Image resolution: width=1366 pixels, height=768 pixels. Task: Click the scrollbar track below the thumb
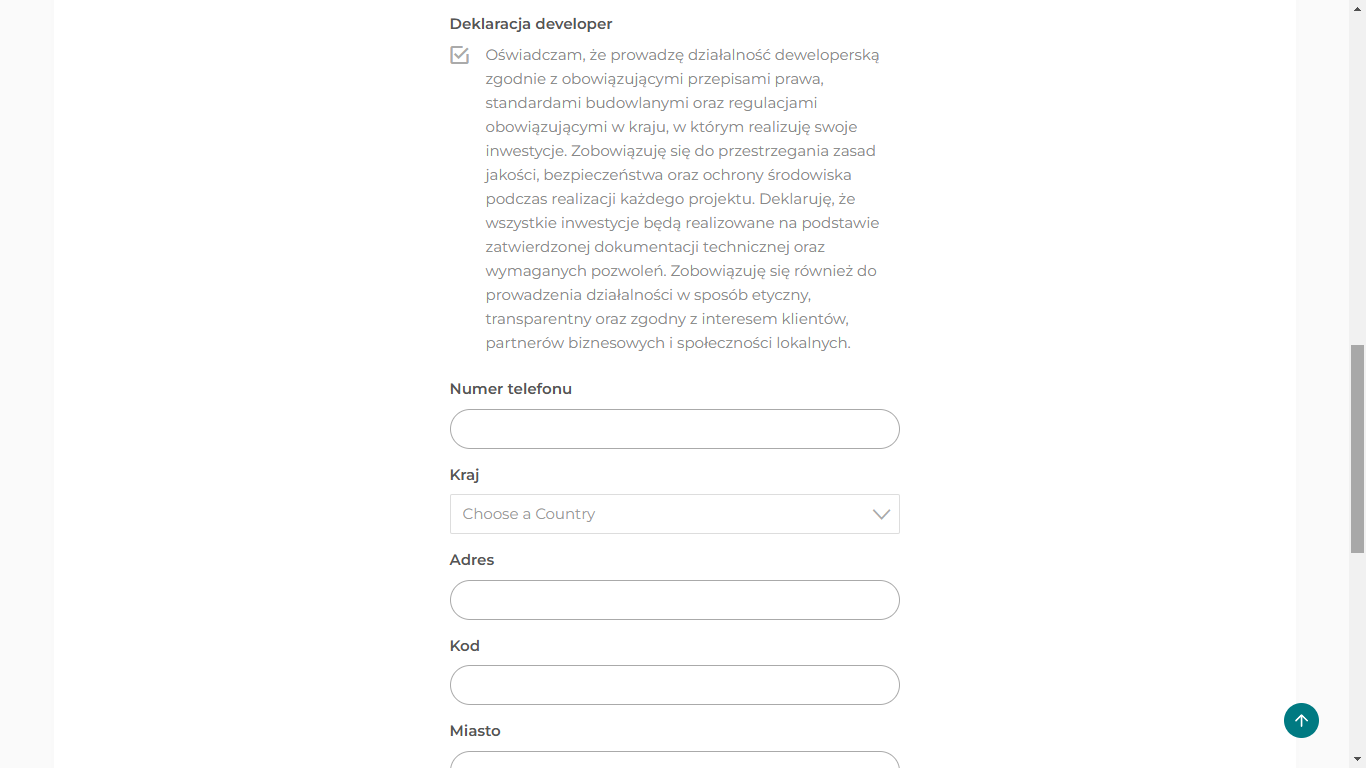(x=1357, y=652)
